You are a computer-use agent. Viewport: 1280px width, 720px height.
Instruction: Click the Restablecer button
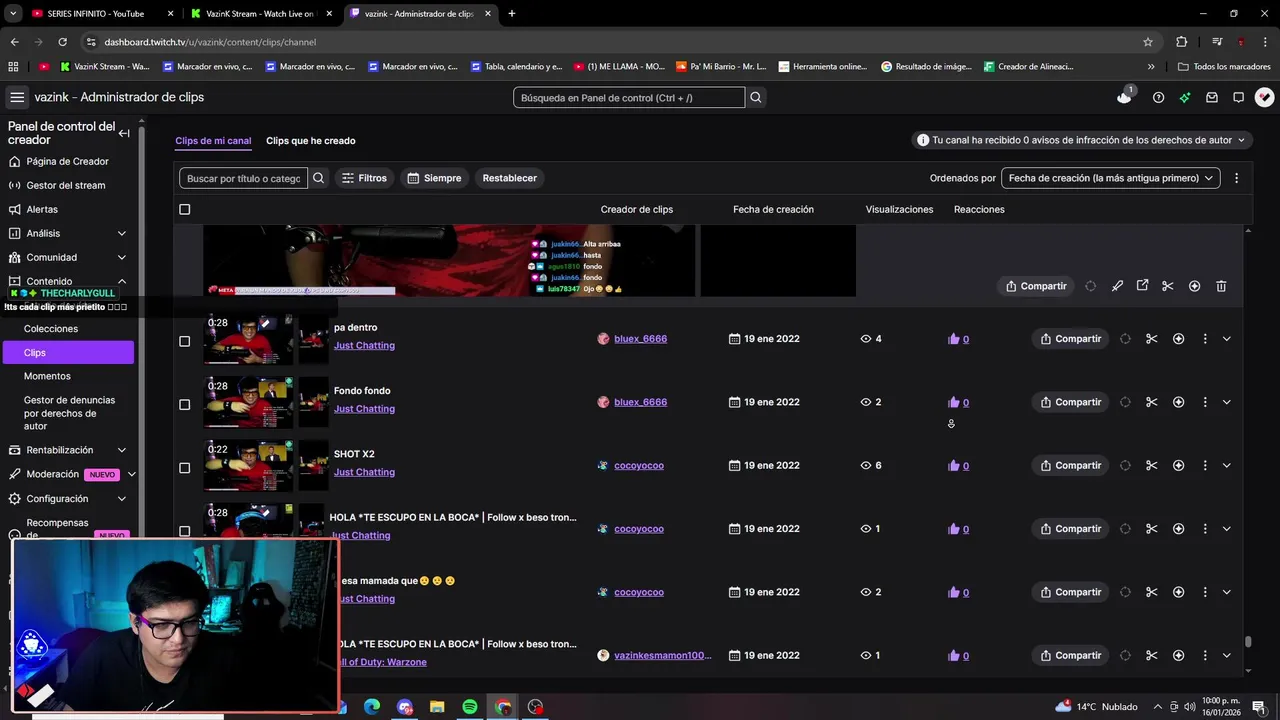510,178
